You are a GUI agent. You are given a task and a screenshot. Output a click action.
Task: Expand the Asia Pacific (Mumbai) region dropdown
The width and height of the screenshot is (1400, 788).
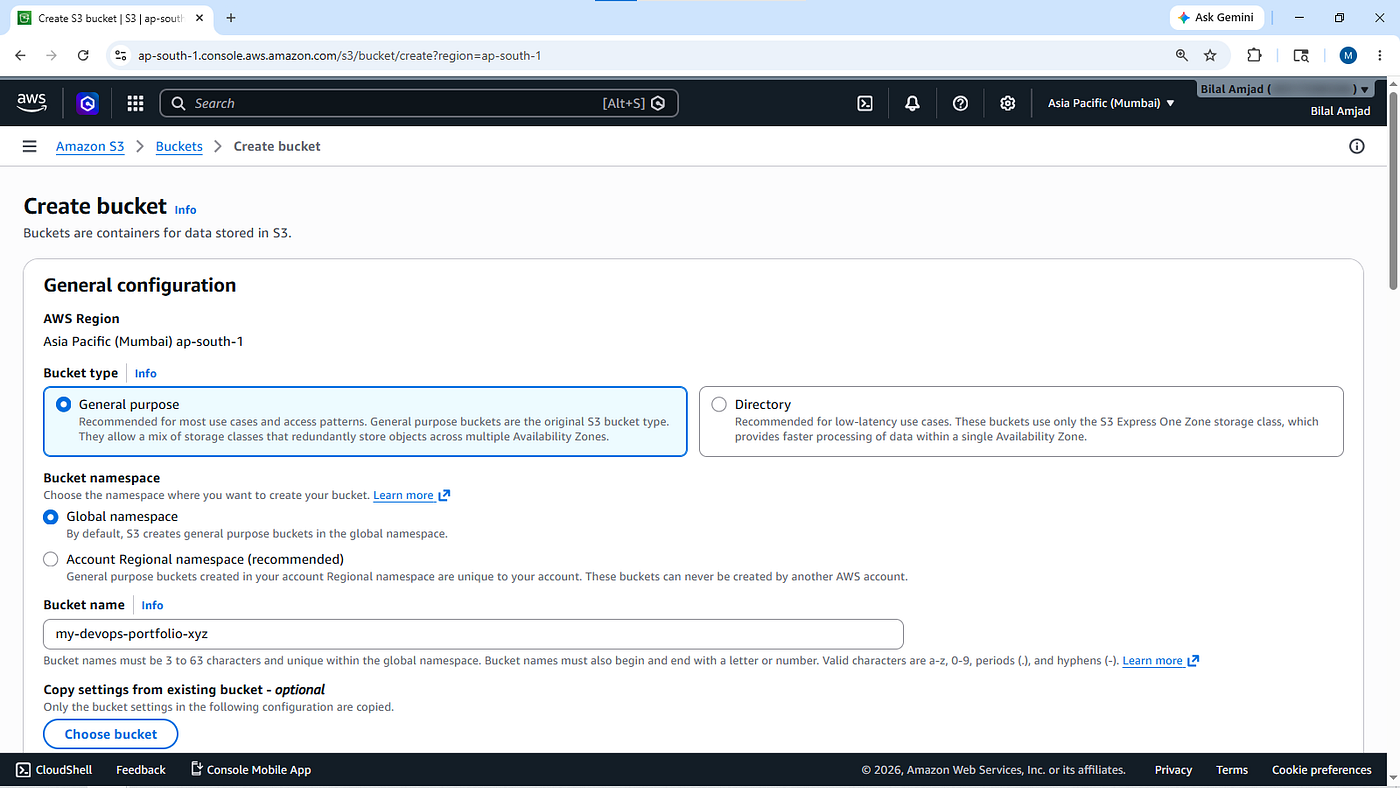[x=1111, y=103]
